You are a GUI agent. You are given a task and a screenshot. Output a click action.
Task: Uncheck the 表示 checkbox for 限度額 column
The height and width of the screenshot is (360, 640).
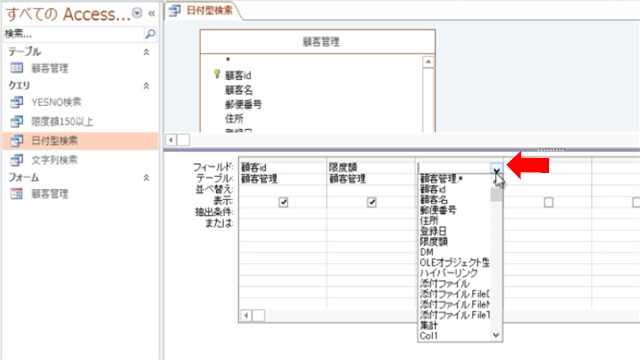coord(371,202)
